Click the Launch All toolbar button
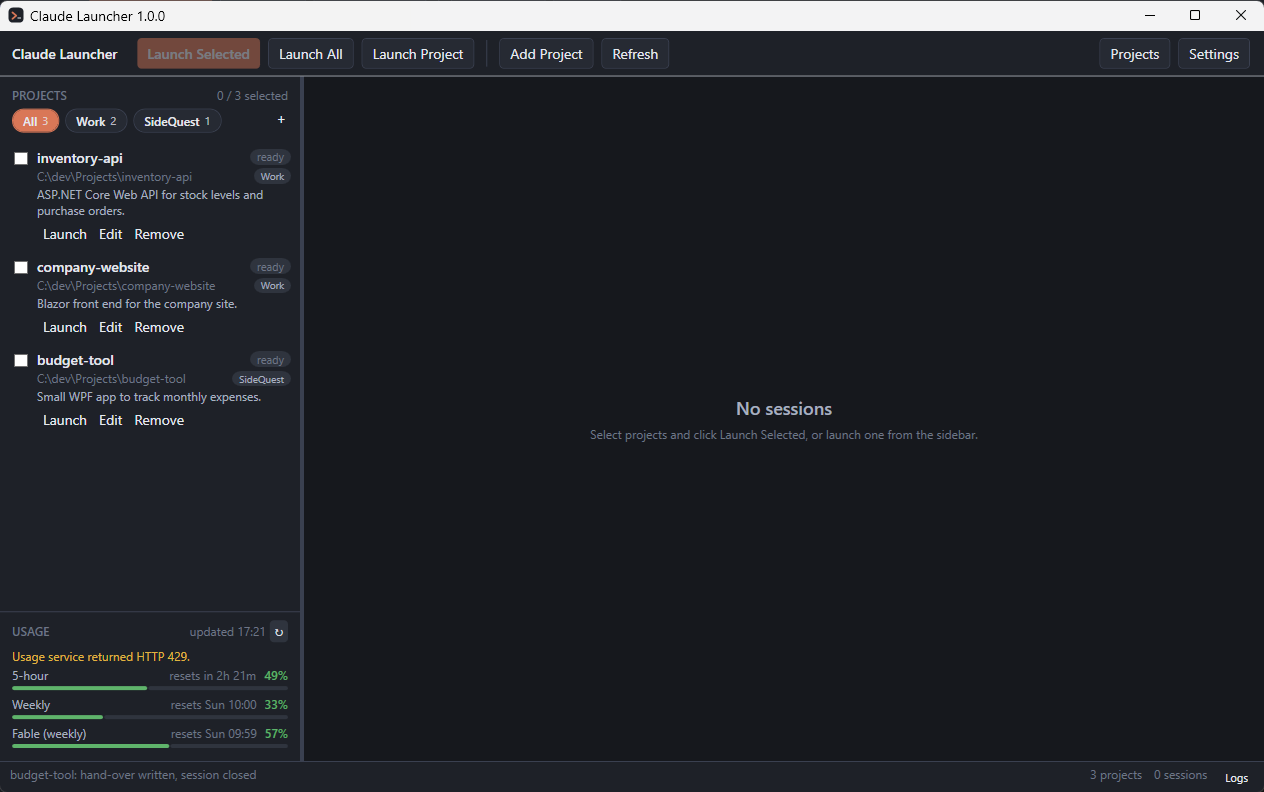This screenshot has width=1264, height=792. pyautogui.click(x=310, y=54)
